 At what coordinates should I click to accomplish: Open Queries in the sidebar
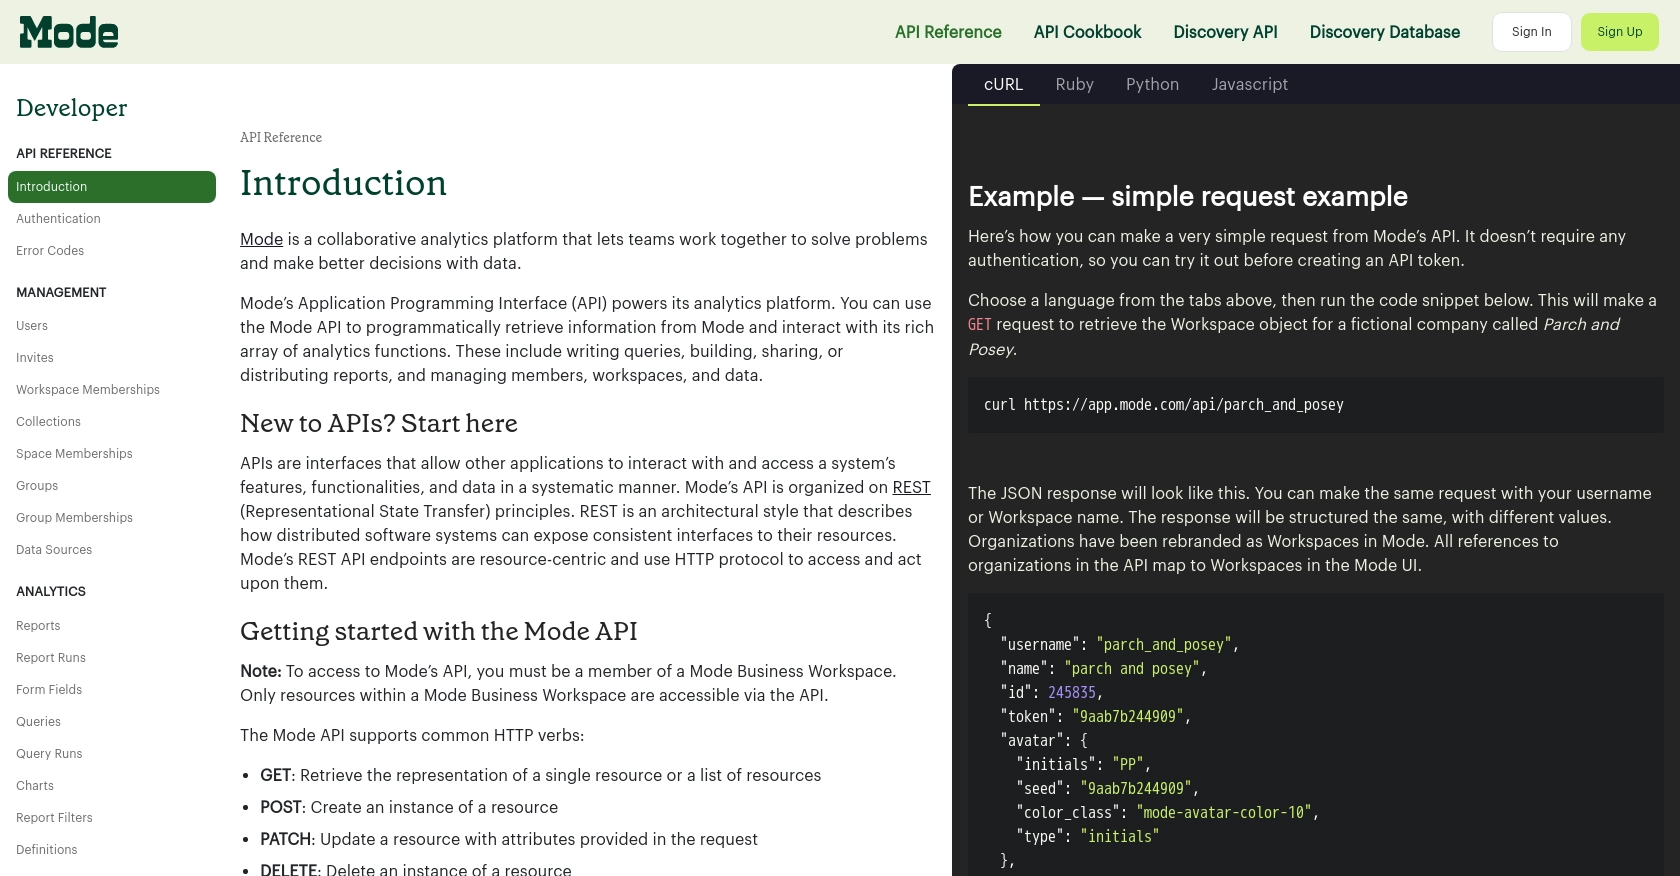click(38, 722)
